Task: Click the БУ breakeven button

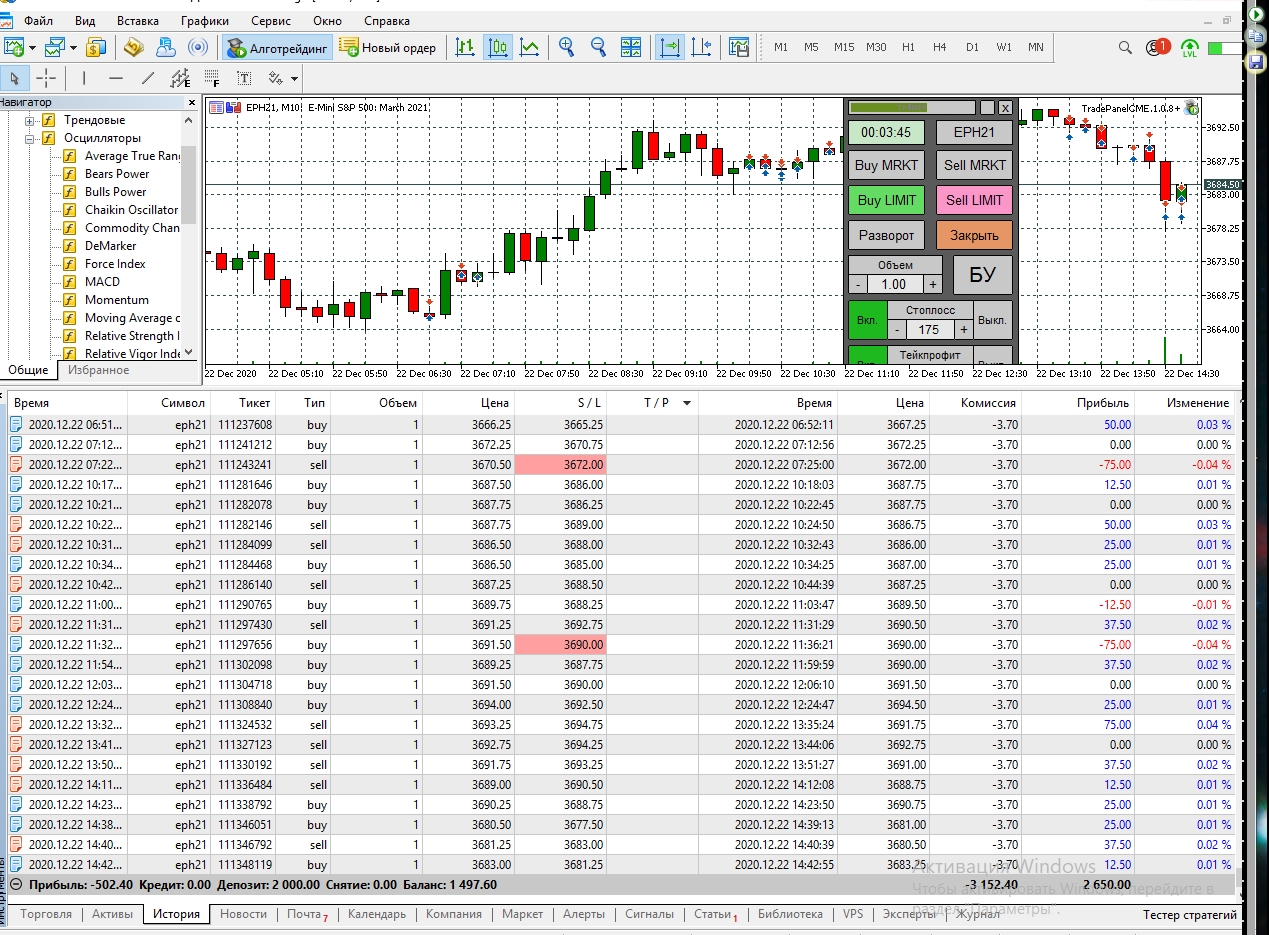Action: [x=982, y=275]
